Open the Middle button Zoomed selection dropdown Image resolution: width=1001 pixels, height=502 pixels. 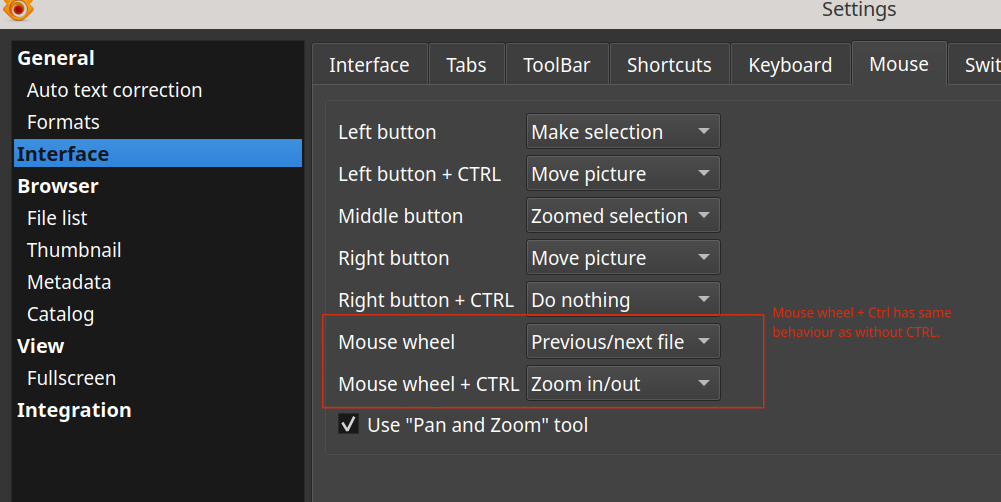coord(622,216)
